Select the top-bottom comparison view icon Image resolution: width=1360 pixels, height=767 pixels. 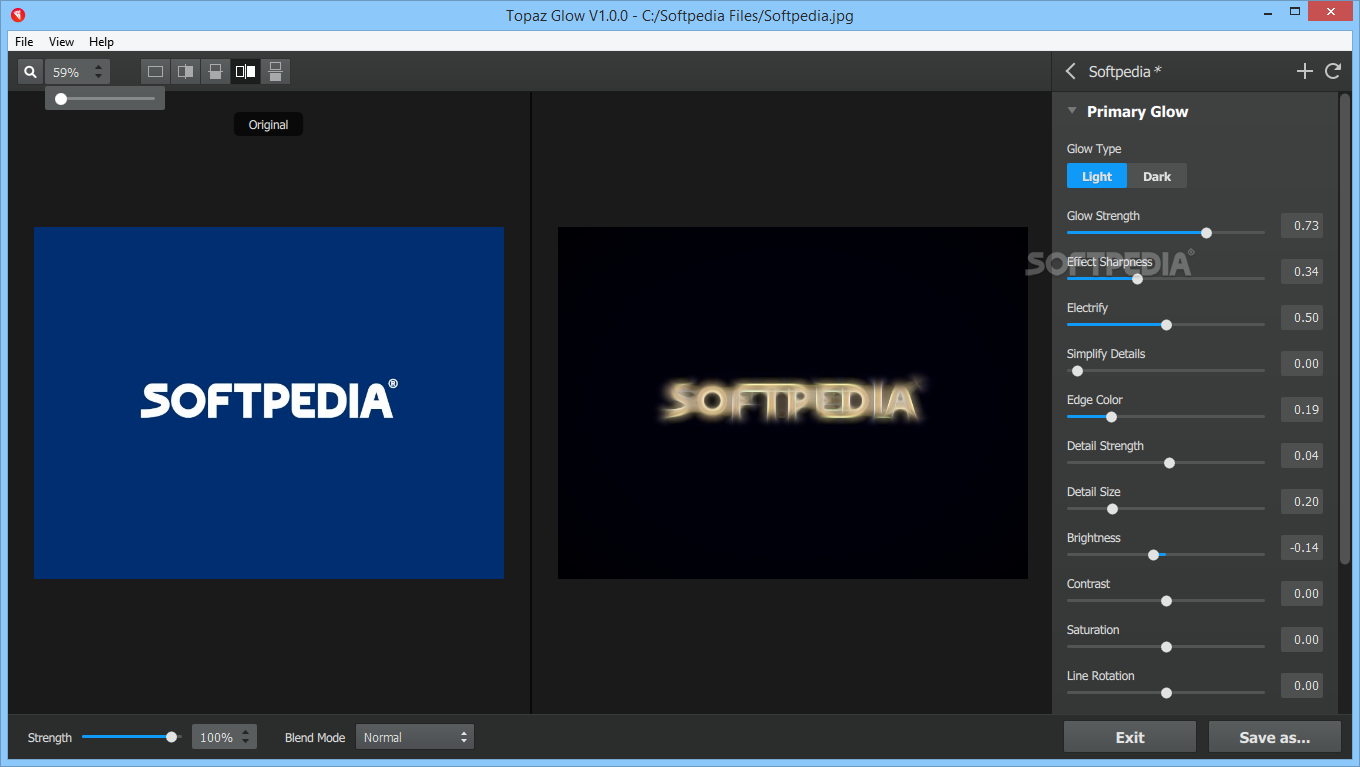(x=275, y=72)
